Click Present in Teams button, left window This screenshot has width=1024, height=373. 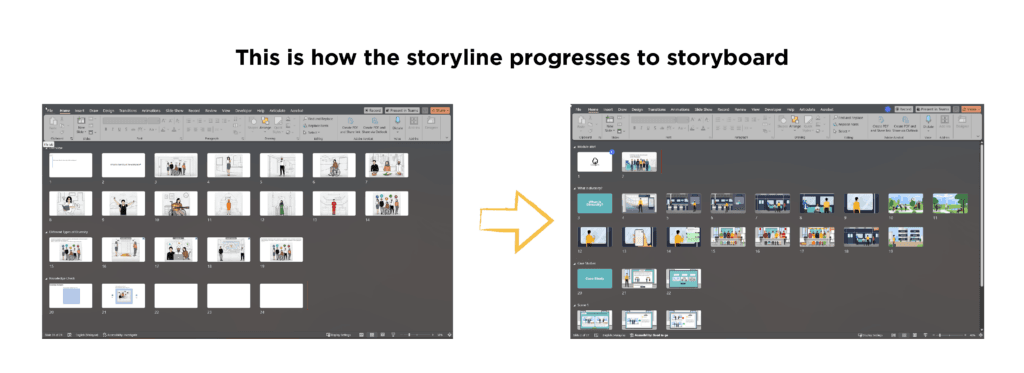(x=402, y=110)
